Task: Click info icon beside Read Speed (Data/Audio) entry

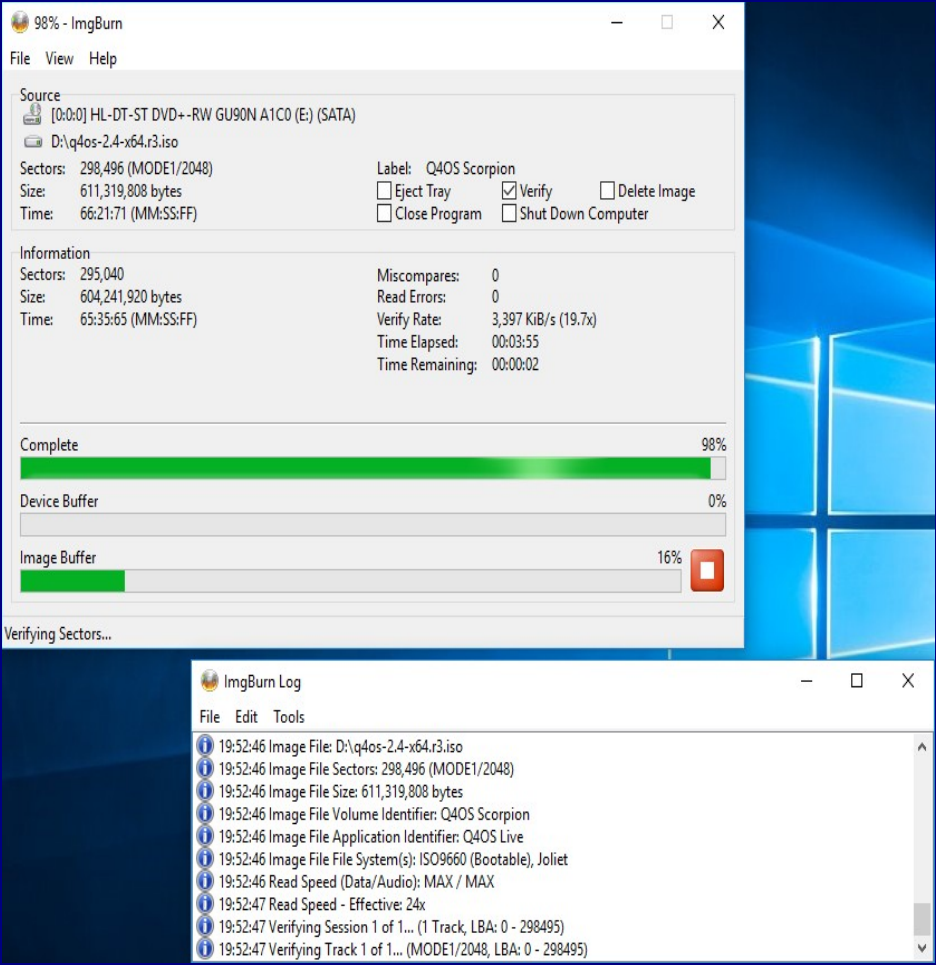Action: 205,881
